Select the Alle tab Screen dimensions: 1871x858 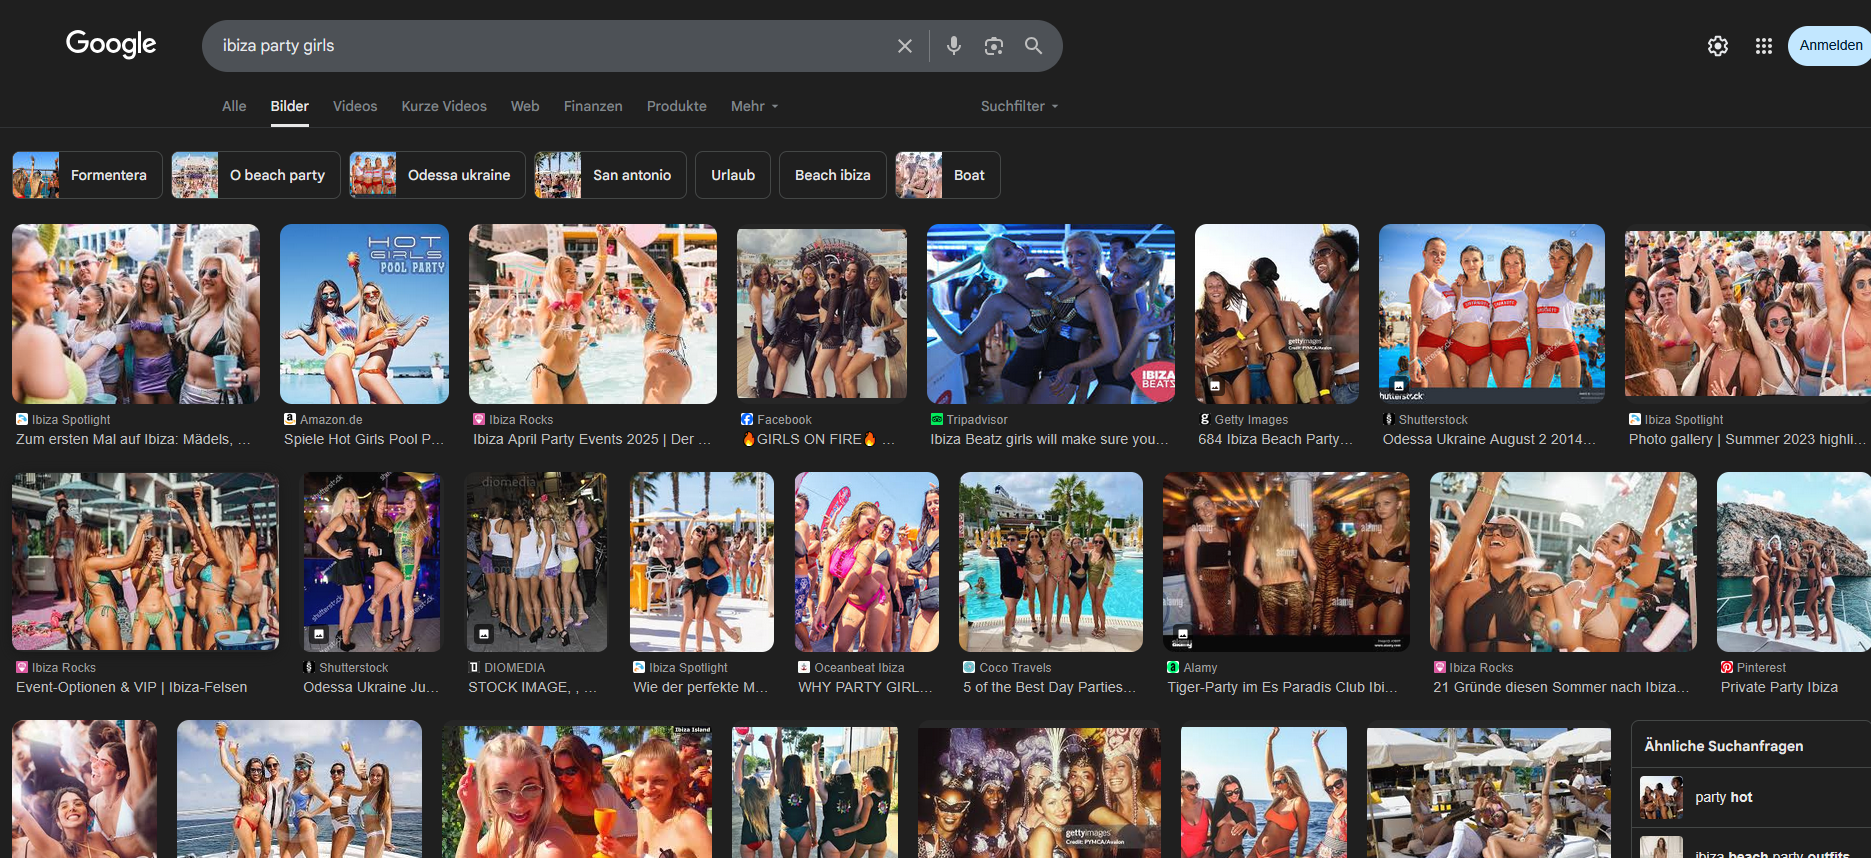pos(234,106)
